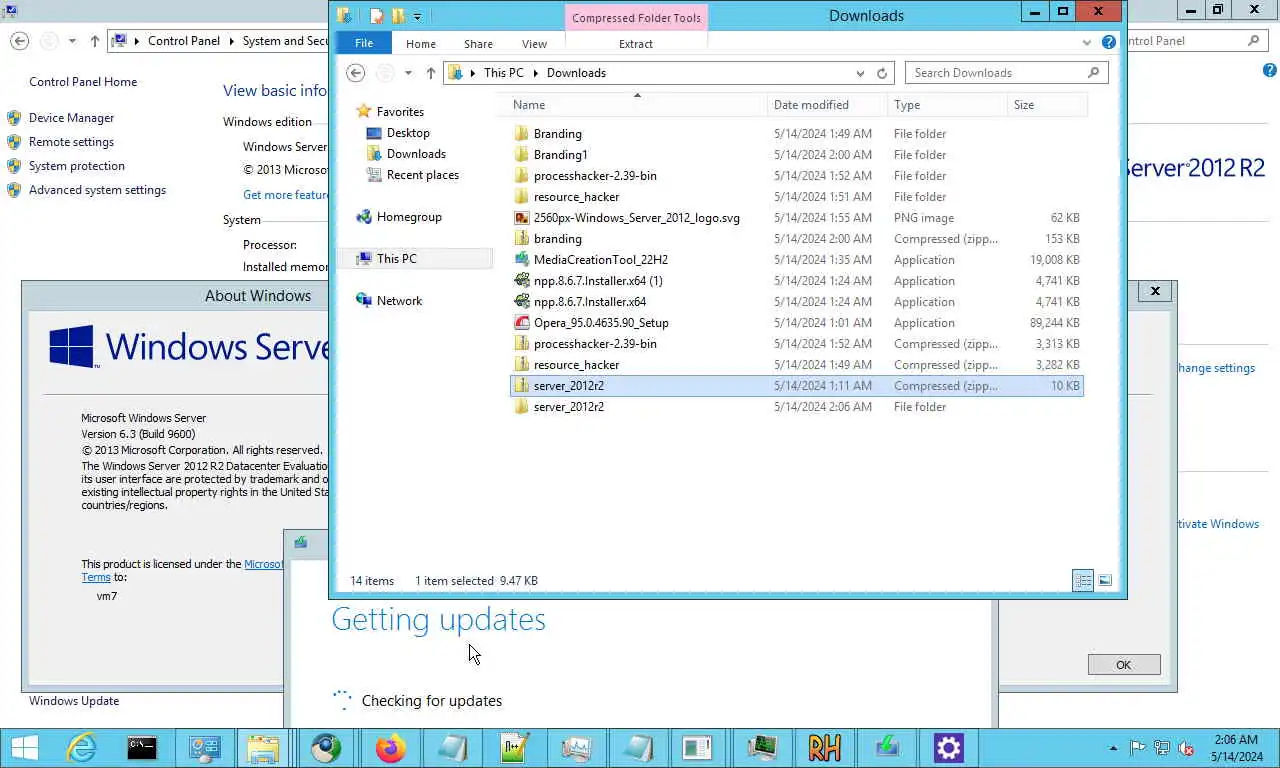The height and width of the screenshot is (768, 1280).
Task: Sort files by Name column header
Action: (637, 105)
